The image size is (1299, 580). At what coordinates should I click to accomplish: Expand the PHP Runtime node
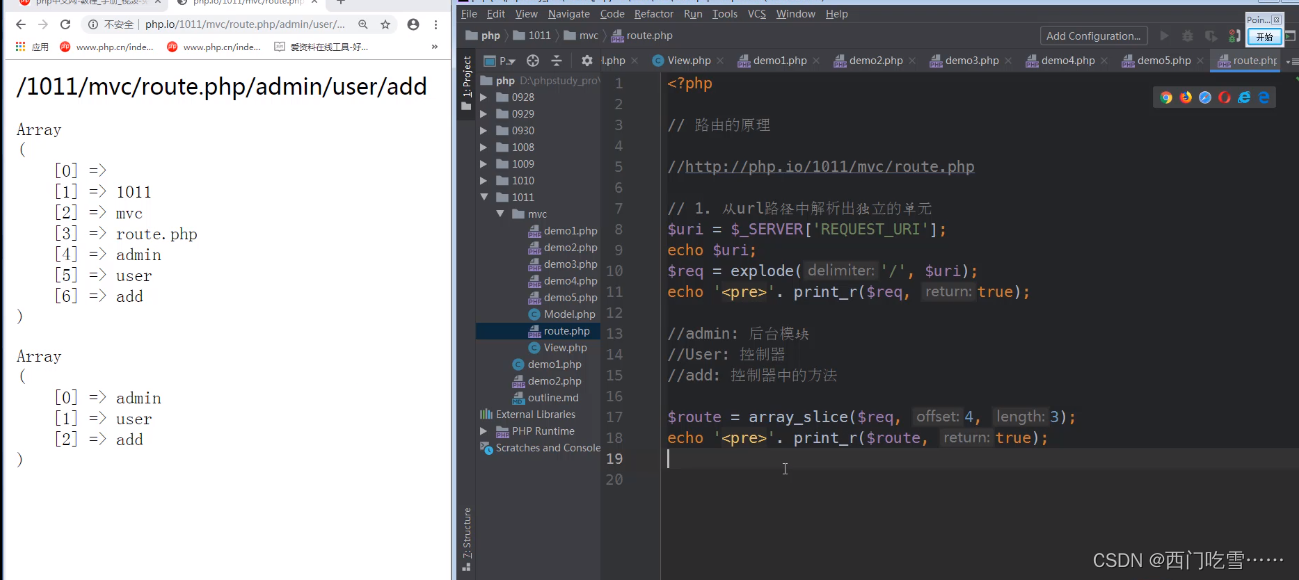click(483, 431)
